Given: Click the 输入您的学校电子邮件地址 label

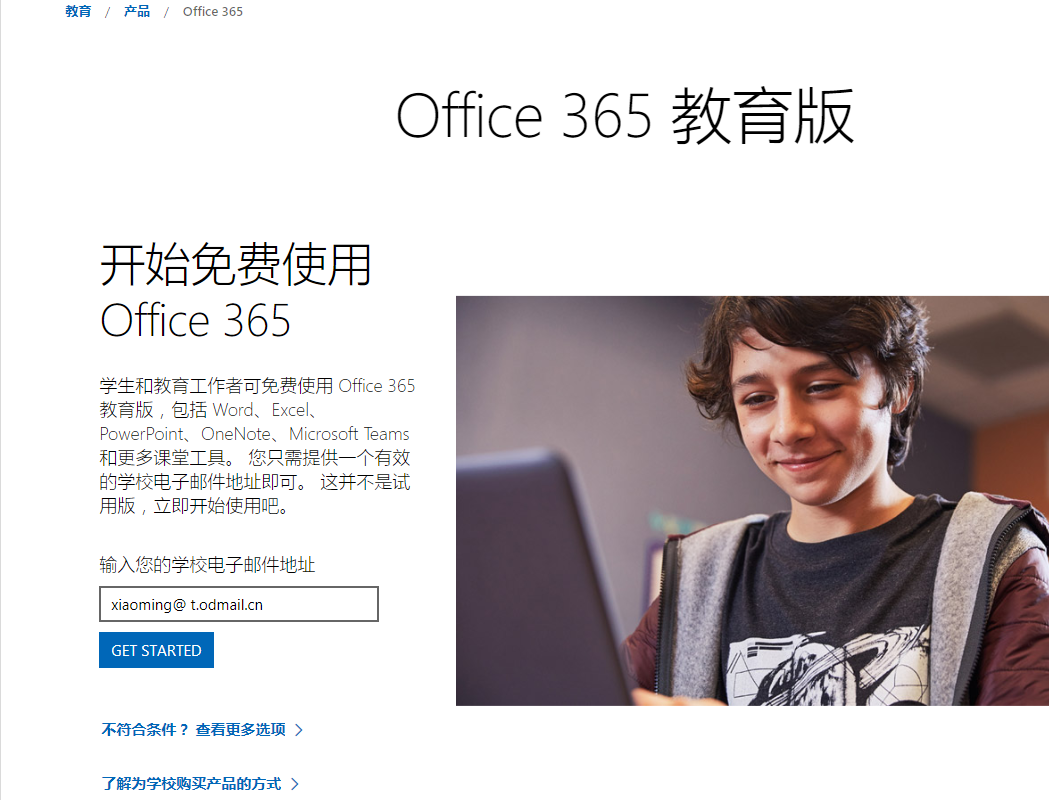Looking at the screenshot, I should [207, 565].
